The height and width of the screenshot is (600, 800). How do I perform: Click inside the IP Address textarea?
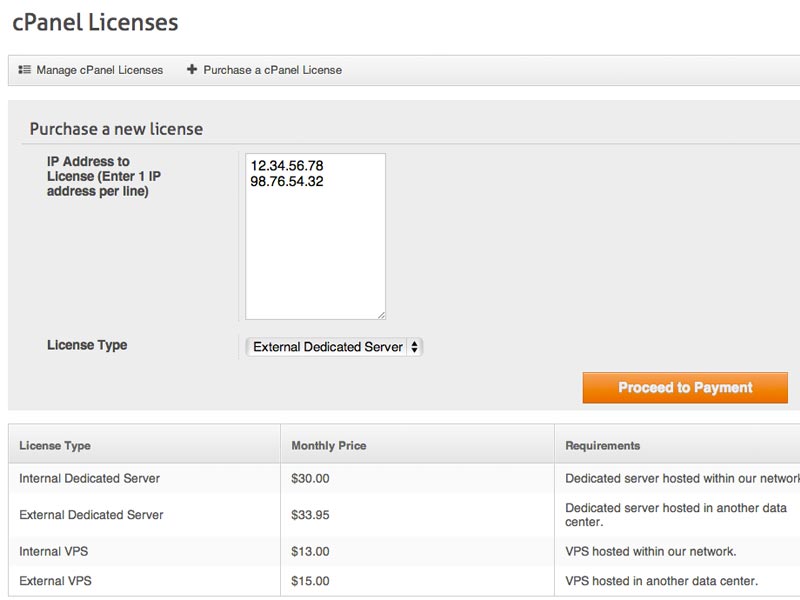click(315, 237)
